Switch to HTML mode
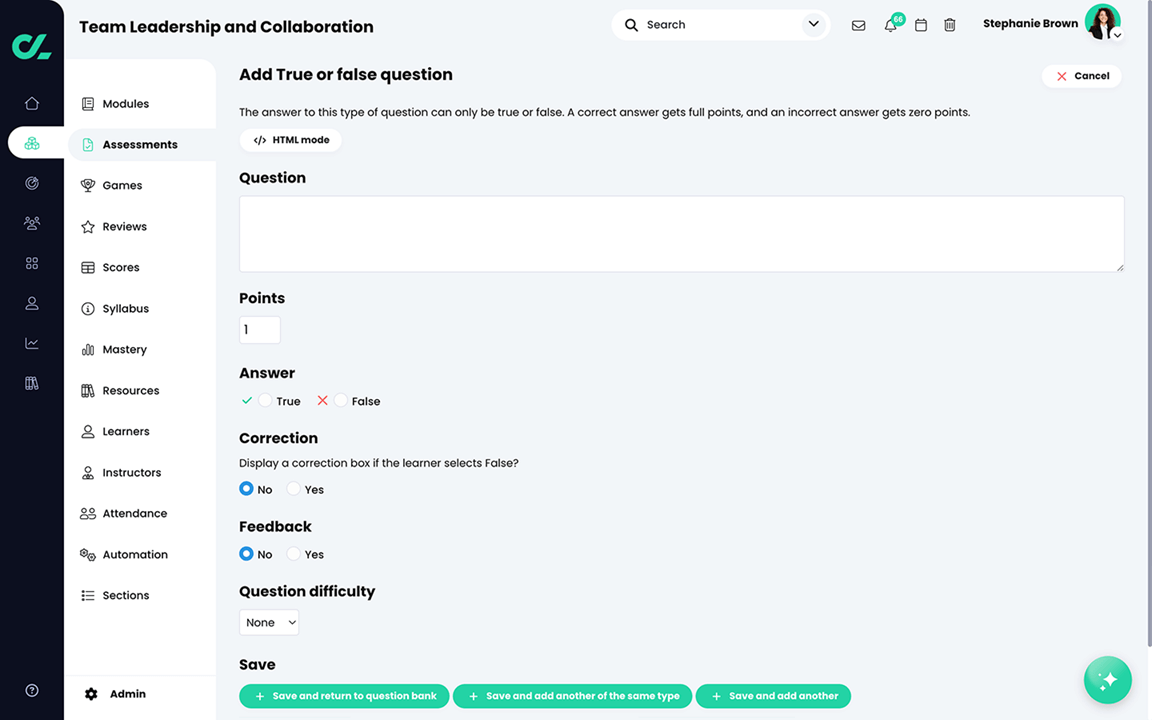This screenshot has height=720, width=1152. [x=291, y=140]
